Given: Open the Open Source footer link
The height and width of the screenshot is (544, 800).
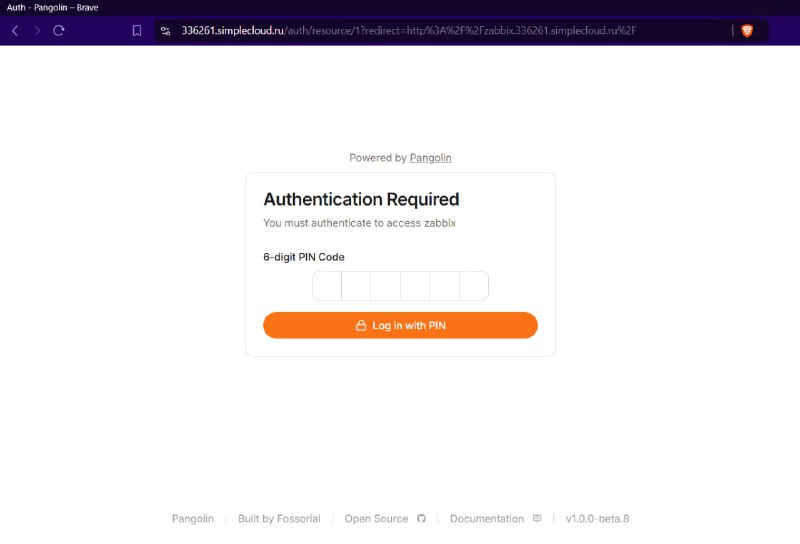Looking at the screenshot, I should (376, 518).
